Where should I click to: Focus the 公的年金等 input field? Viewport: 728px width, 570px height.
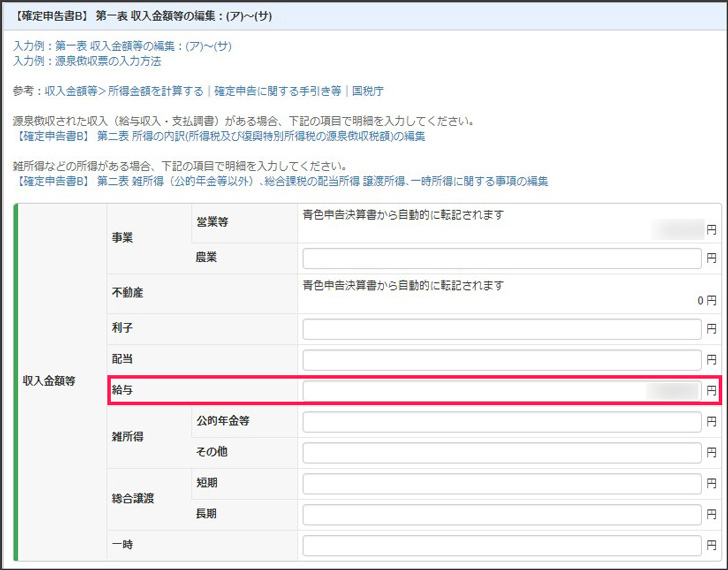tap(502, 422)
